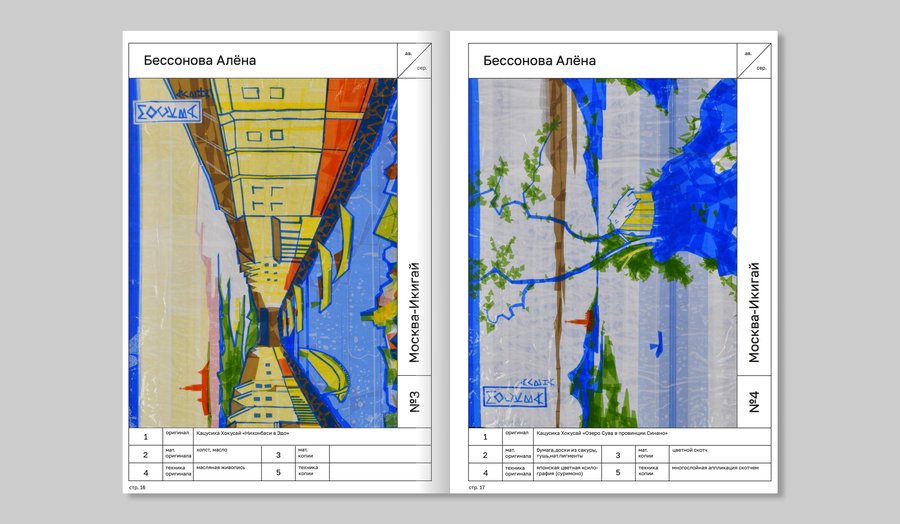
Task: Click the rotated 'Москва-Икигай' label on the left page
Action: [414, 313]
